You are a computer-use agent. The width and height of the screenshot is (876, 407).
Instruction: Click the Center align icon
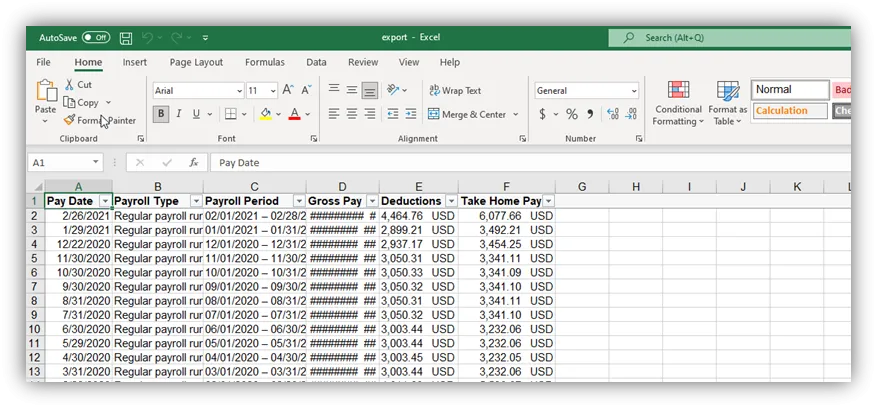pyautogui.click(x=352, y=114)
